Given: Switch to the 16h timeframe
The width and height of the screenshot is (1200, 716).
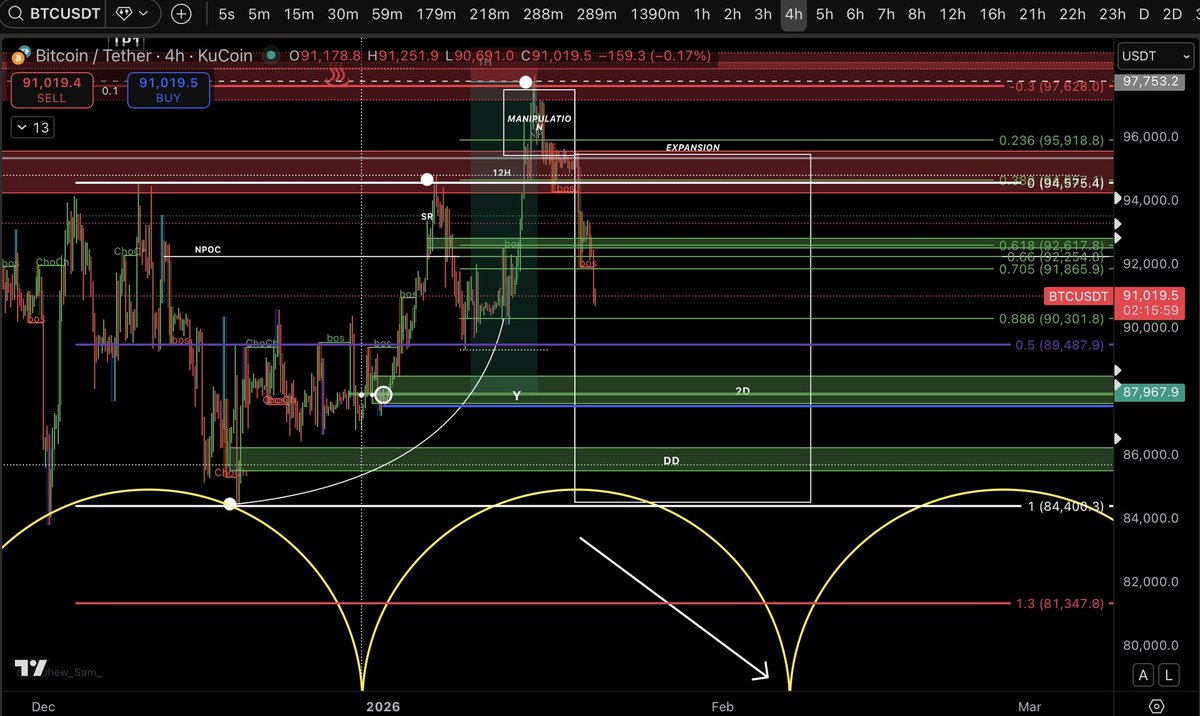Looking at the screenshot, I should pyautogui.click(x=993, y=15).
